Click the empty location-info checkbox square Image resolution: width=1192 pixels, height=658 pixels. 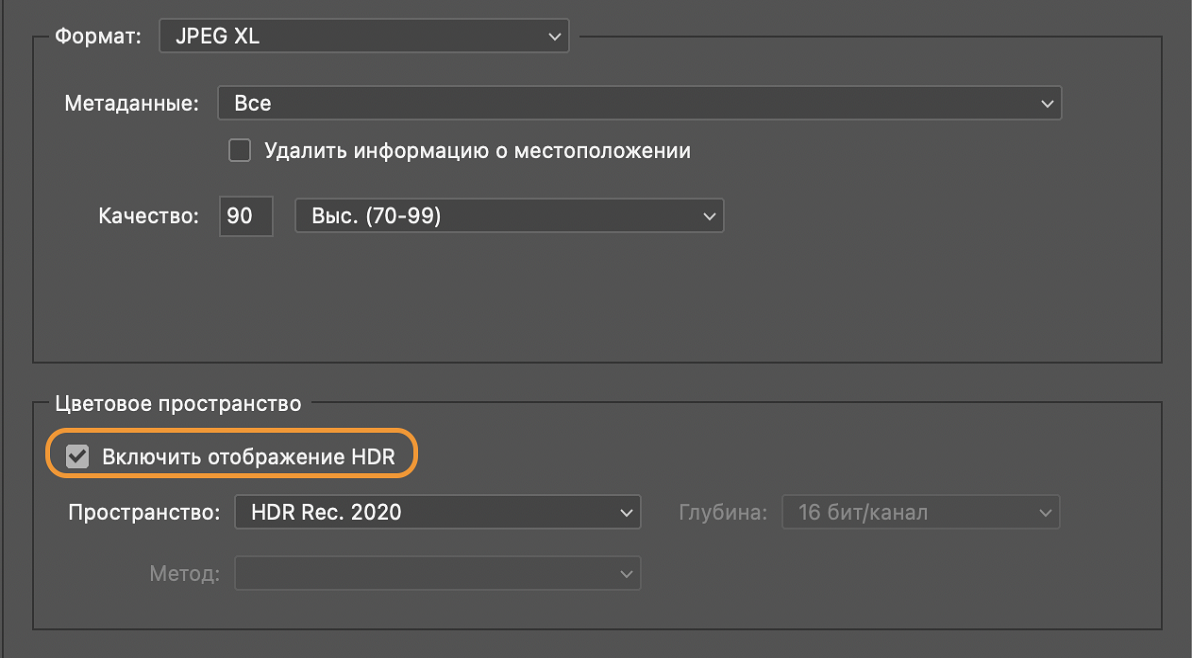[239, 150]
